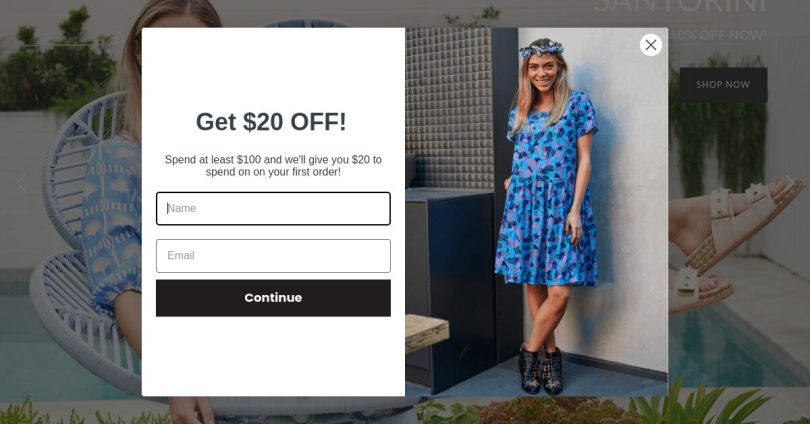Click the empty area below the Continue button
The height and width of the screenshot is (424, 810).
273,356
